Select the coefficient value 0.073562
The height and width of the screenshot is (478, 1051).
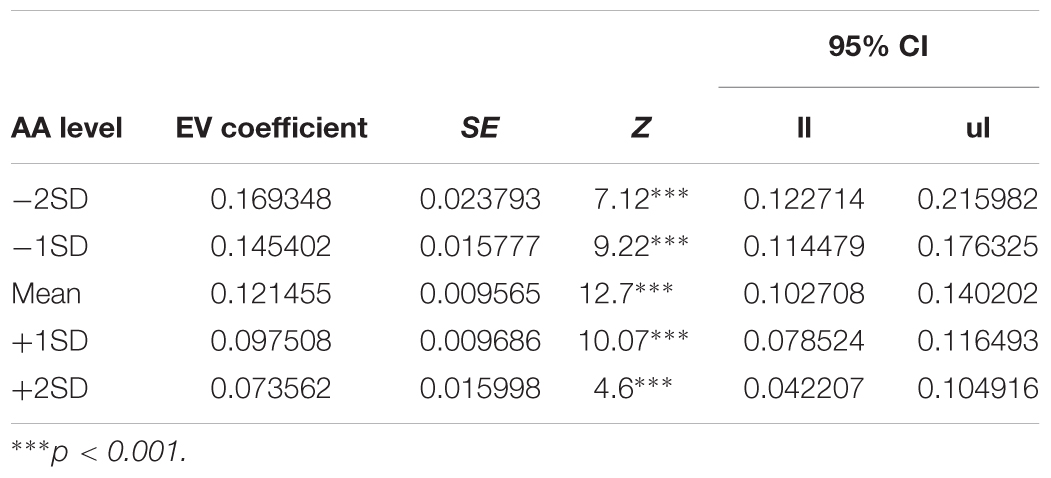tap(271, 389)
